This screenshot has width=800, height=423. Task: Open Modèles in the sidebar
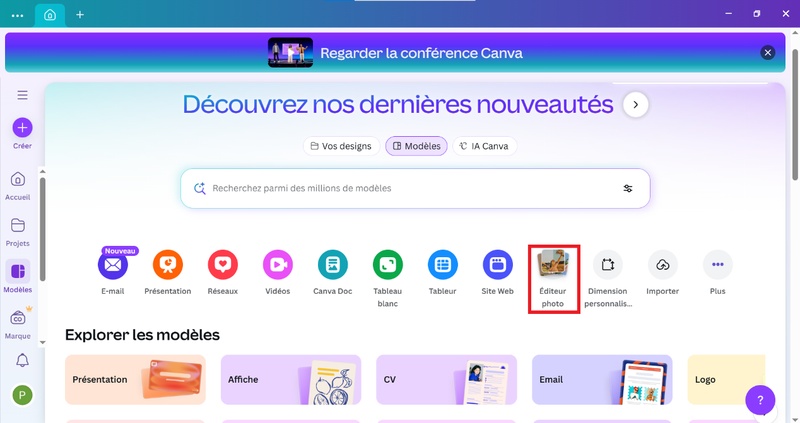point(18,277)
